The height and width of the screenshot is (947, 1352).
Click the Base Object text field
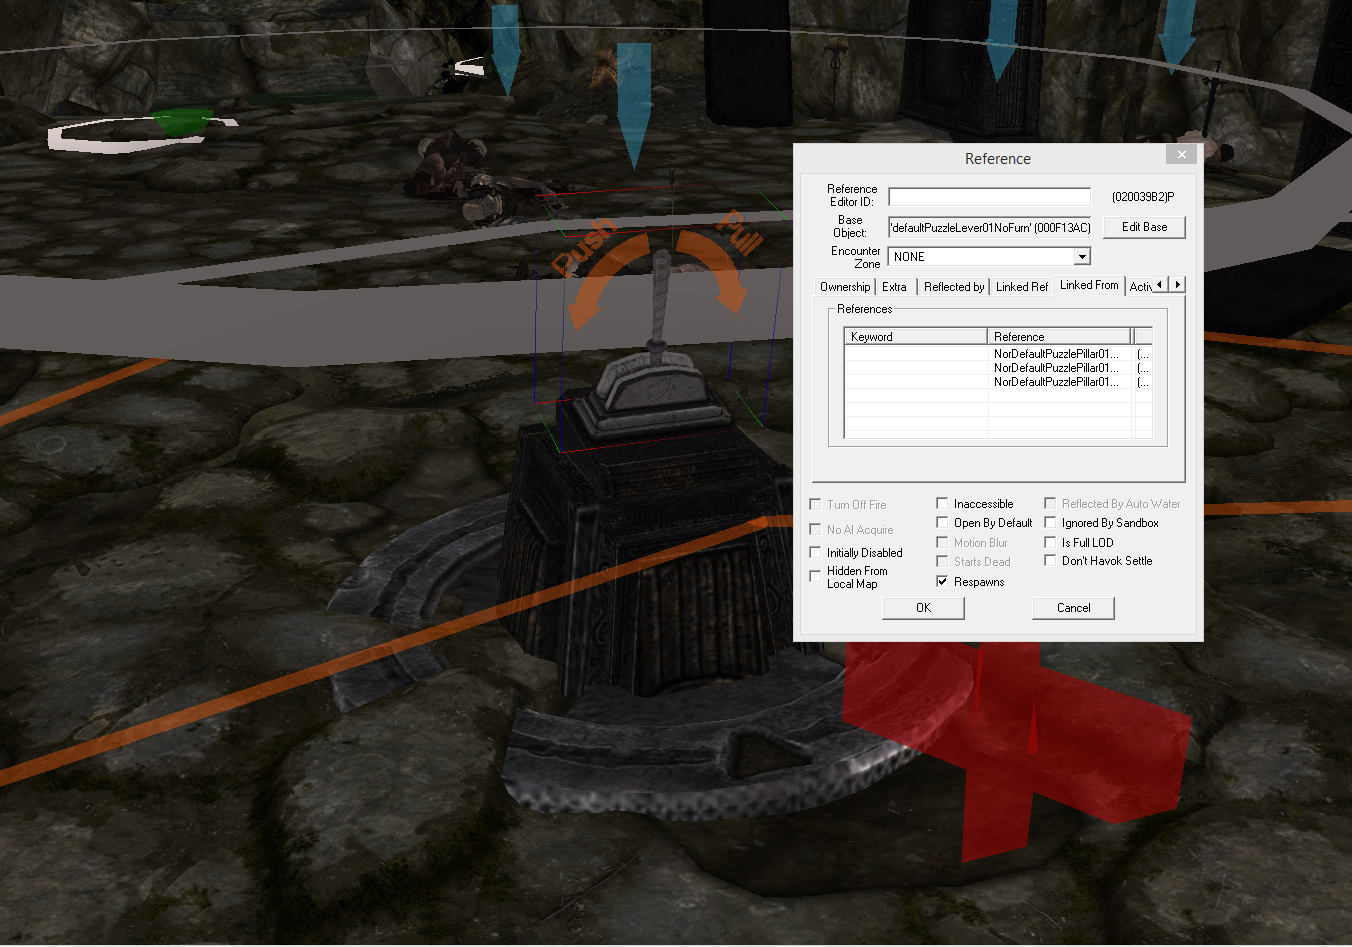989,227
